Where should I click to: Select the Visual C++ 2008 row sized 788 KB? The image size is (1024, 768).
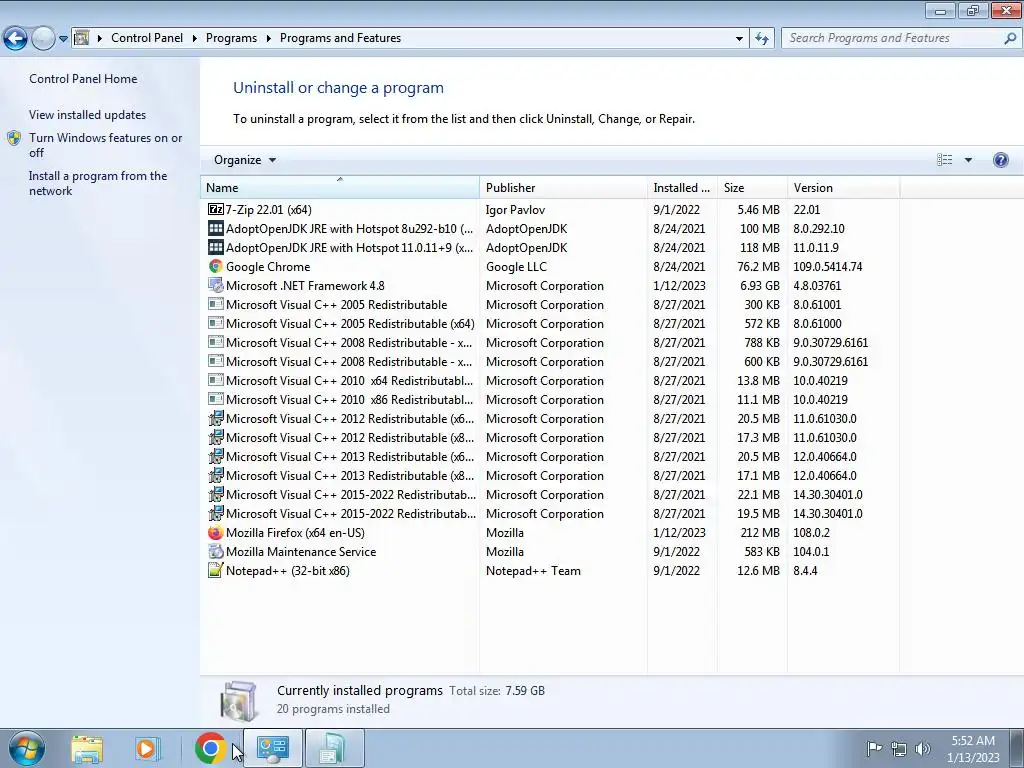coord(549,342)
